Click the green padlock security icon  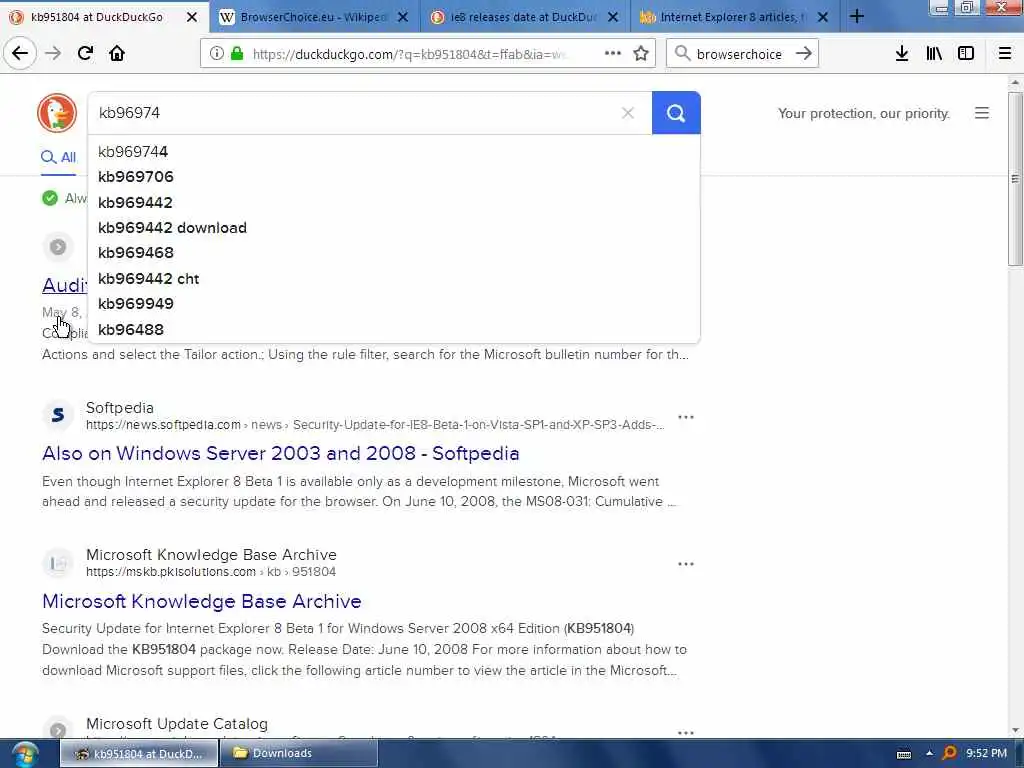[x=237, y=54]
